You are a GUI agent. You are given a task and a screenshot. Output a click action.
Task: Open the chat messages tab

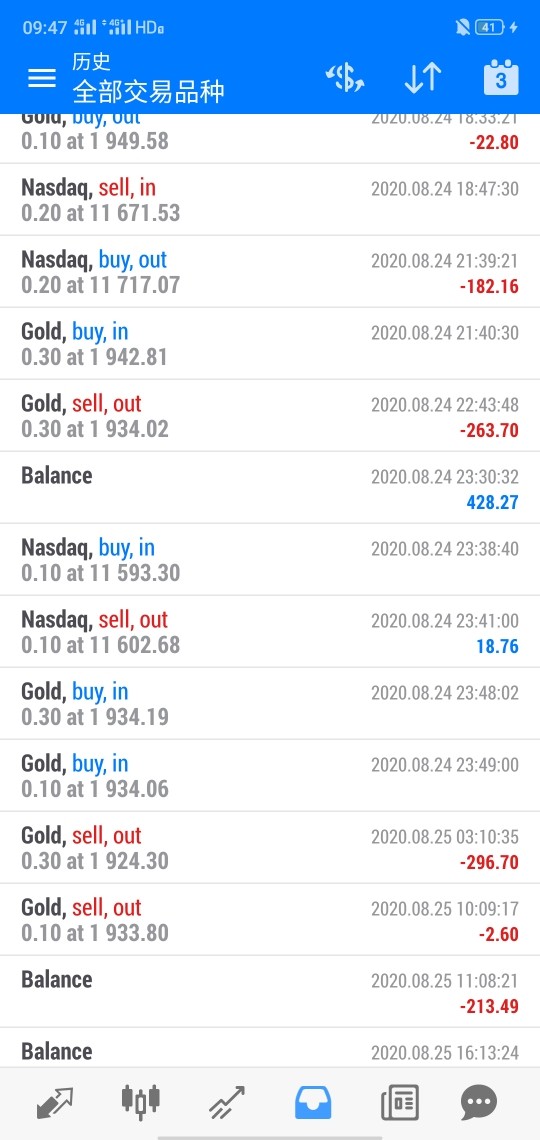coord(479,1102)
